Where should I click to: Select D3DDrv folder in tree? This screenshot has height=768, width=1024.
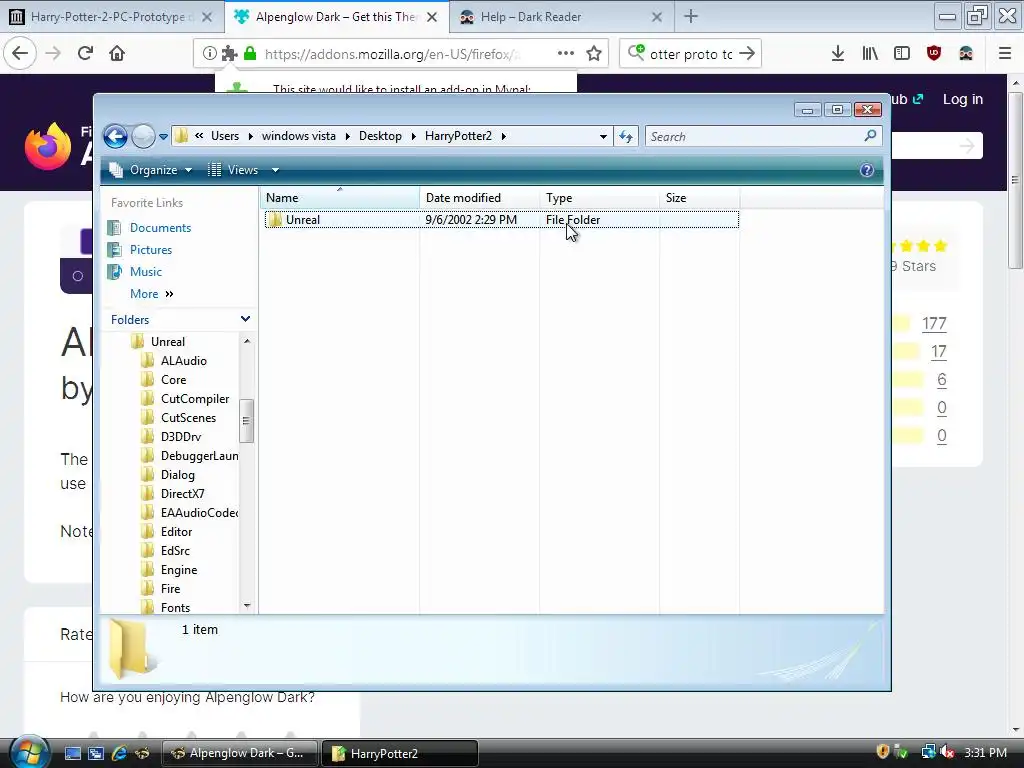click(181, 436)
